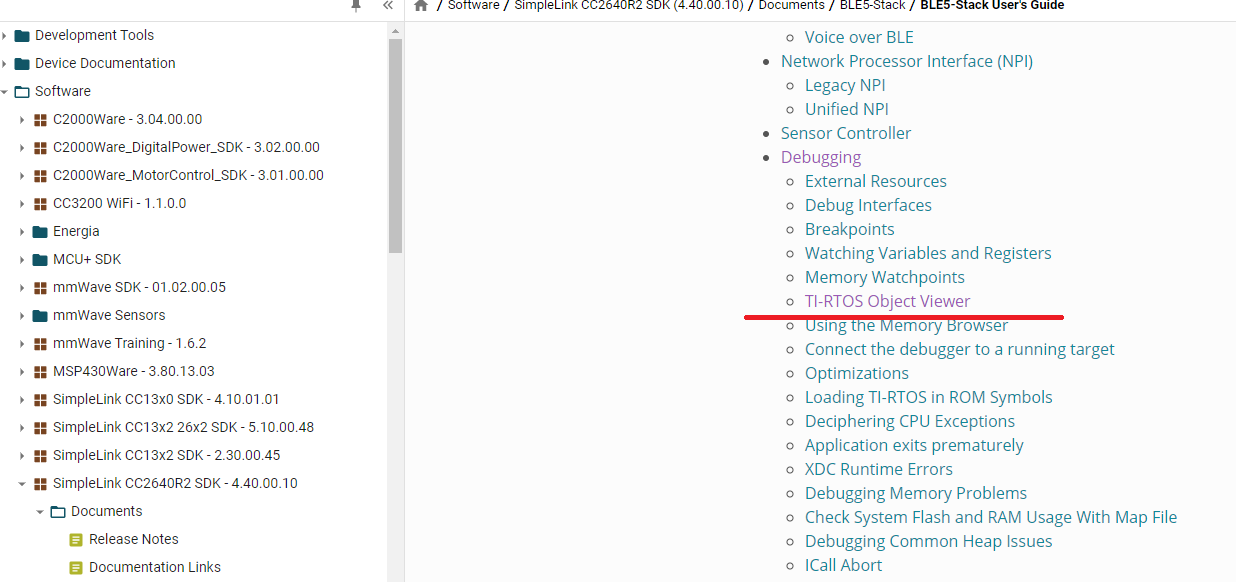Expand the mmWave Sensors node arrow
This screenshot has width=1236, height=582.
tap(22, 315)
